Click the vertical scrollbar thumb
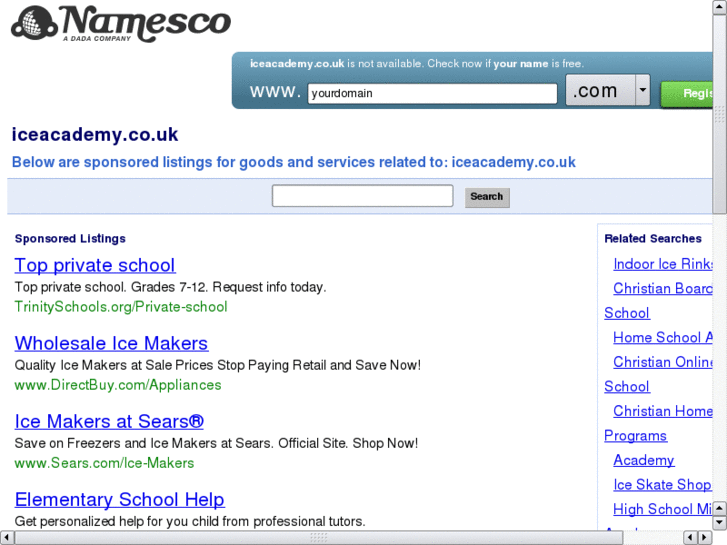This screenshot has width=727, height=545. click(x=720, y=114)
